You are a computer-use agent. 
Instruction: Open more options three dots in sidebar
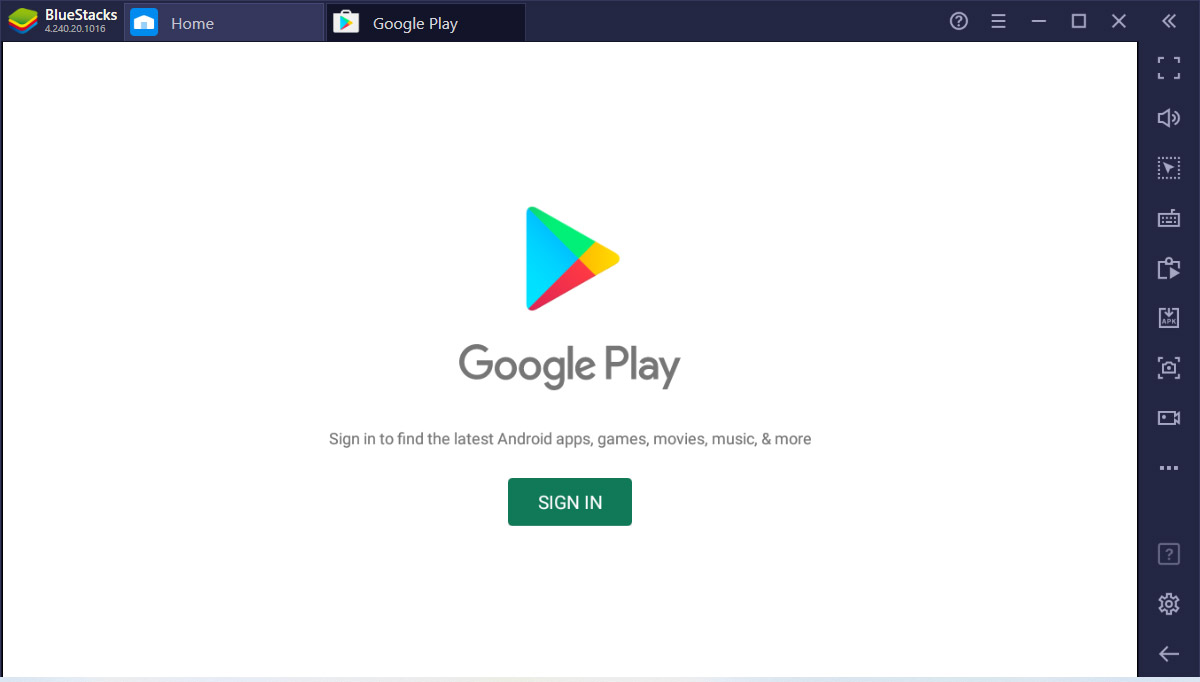coord(1168,467)
